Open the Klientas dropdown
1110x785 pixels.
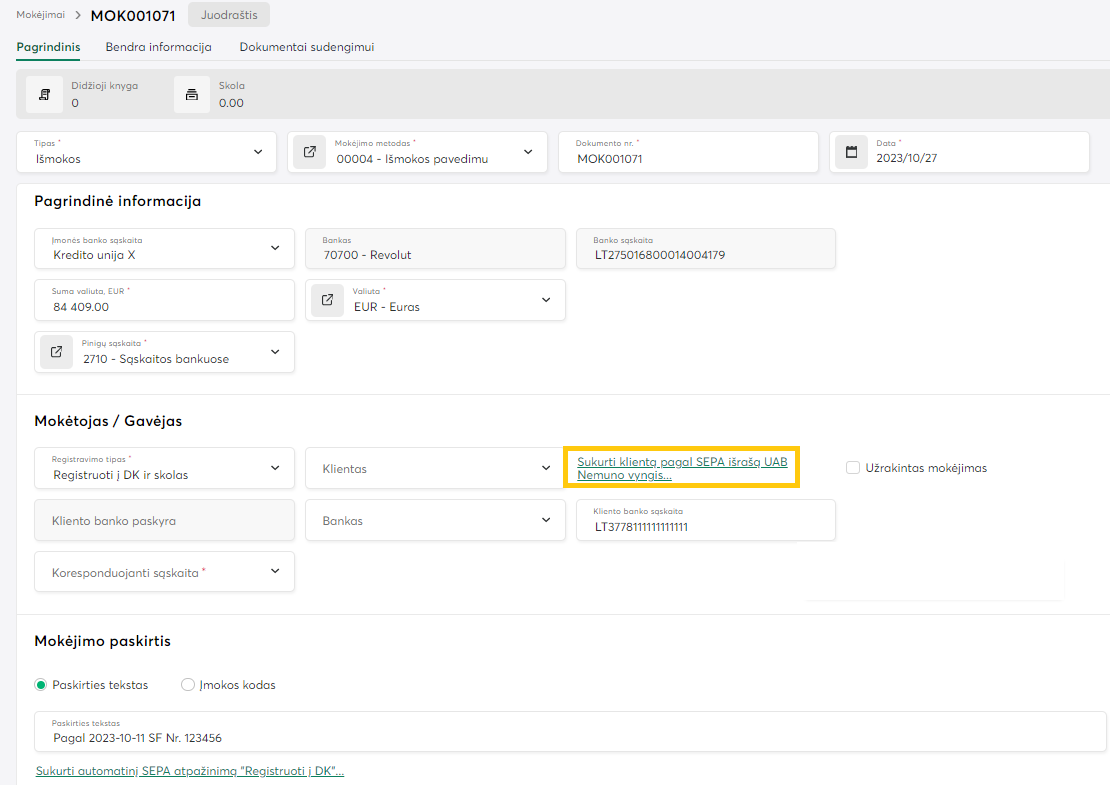tap(545, 468)
